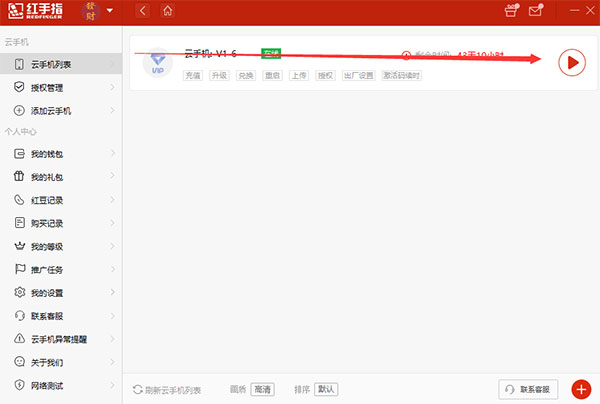
Task: Expand chevron next to 我的等级
Action: coord(112,246)
